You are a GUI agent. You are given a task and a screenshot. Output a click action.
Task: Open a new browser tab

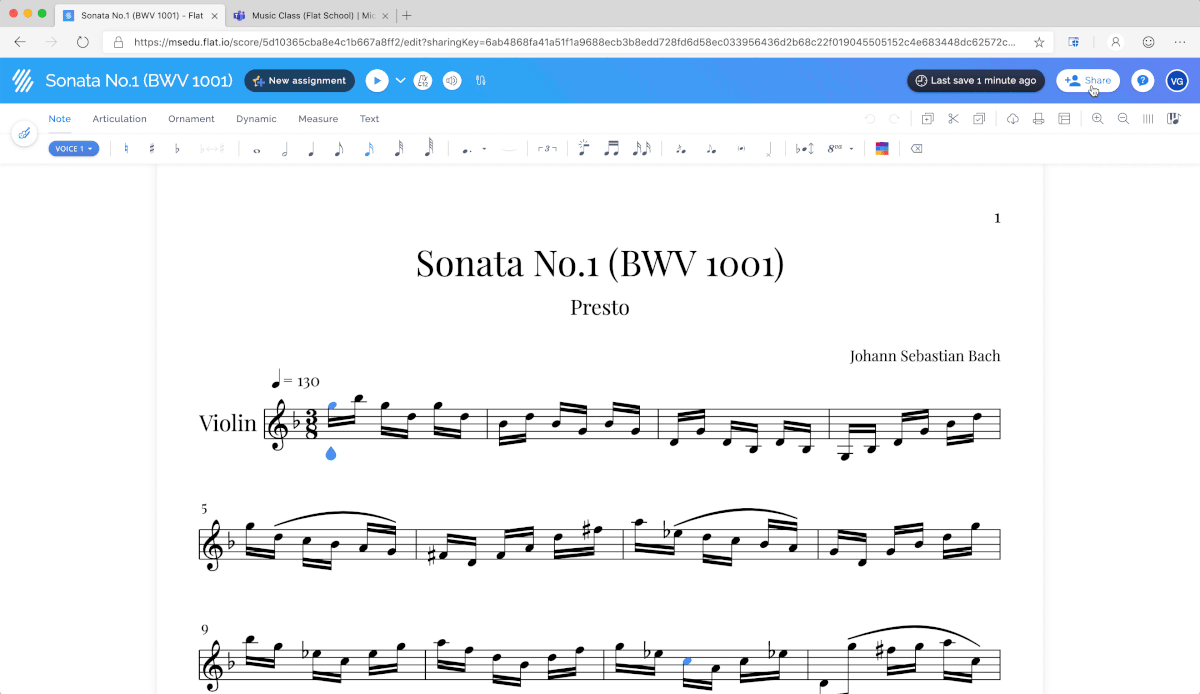[407, 16]
